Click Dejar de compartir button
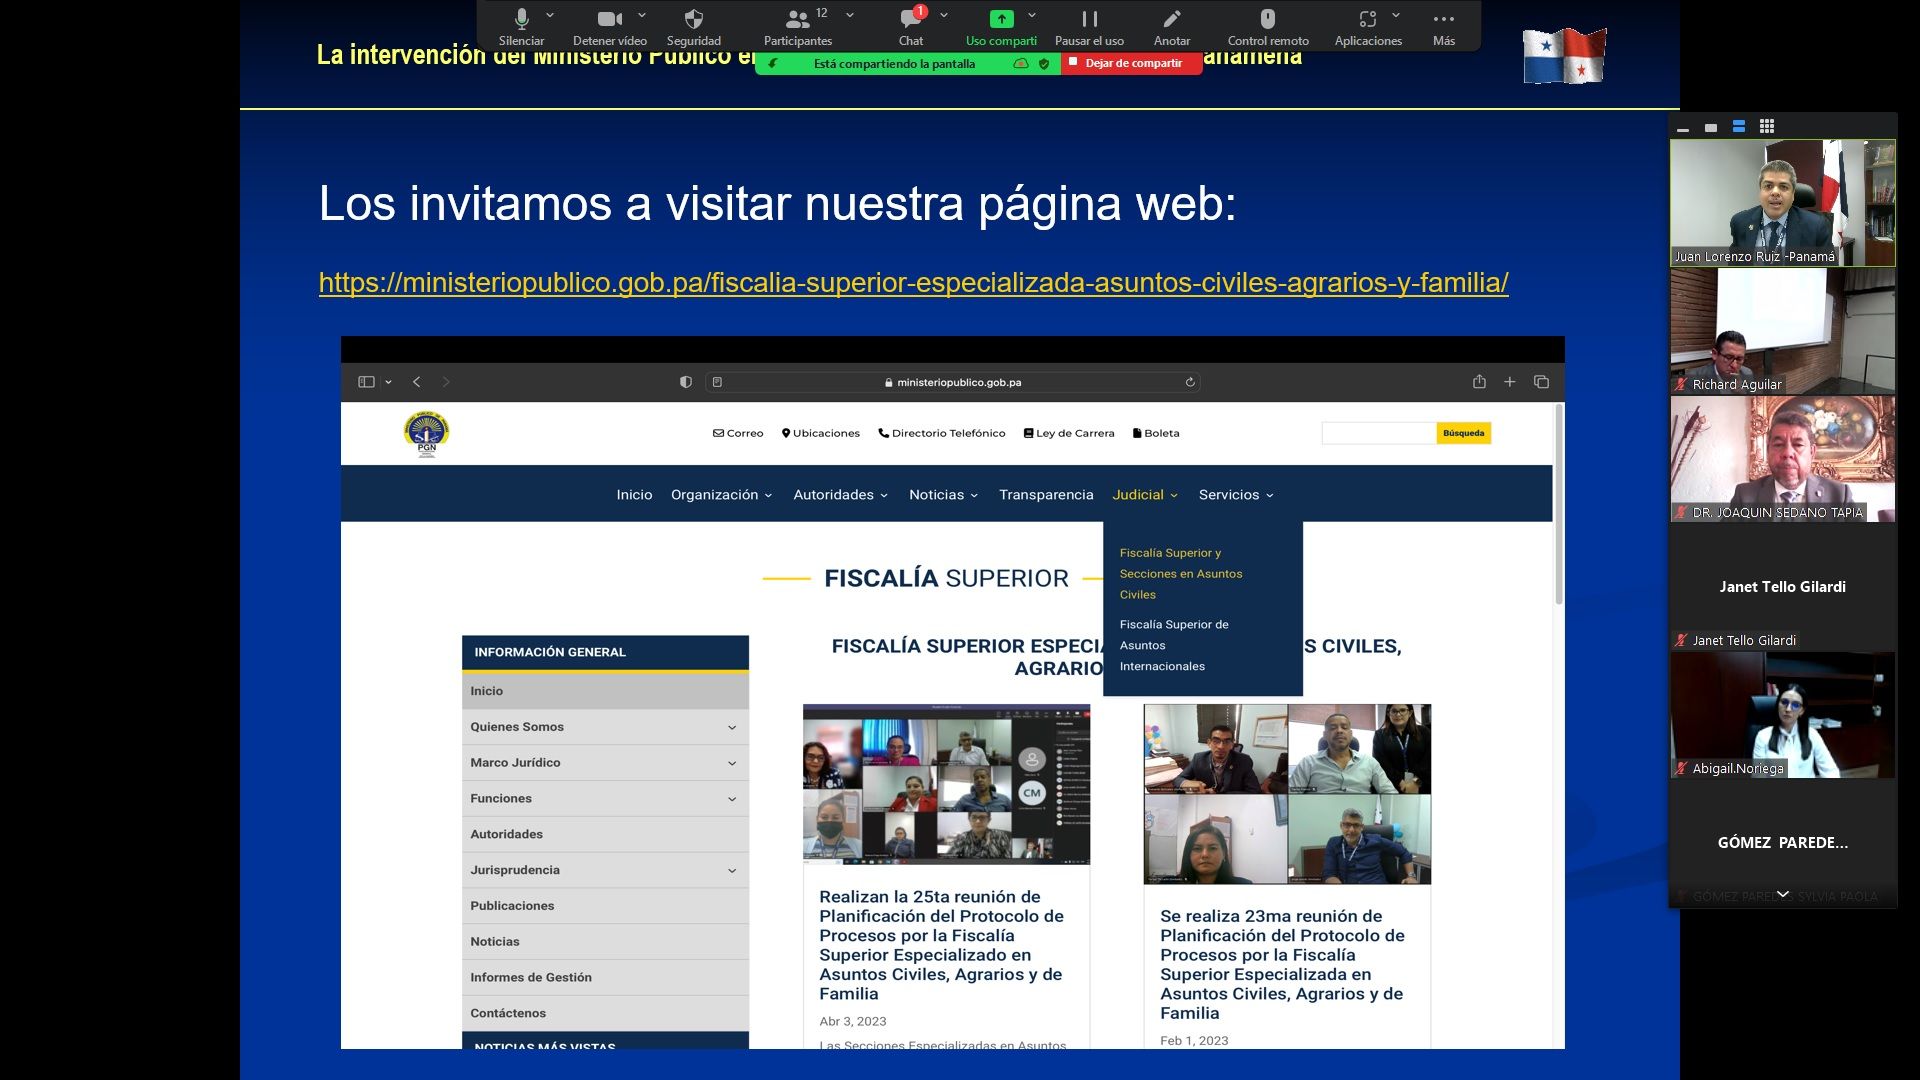This screenshot has width=1920, height=1080. coord(1132,63)
